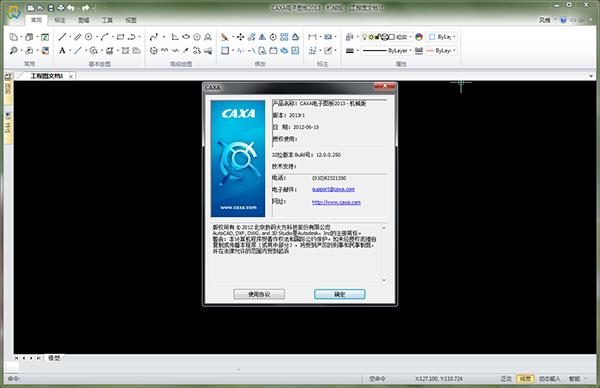Switch to the 标注 ribbon tab
The image size is (600, 388).
(x=60, y=20)
